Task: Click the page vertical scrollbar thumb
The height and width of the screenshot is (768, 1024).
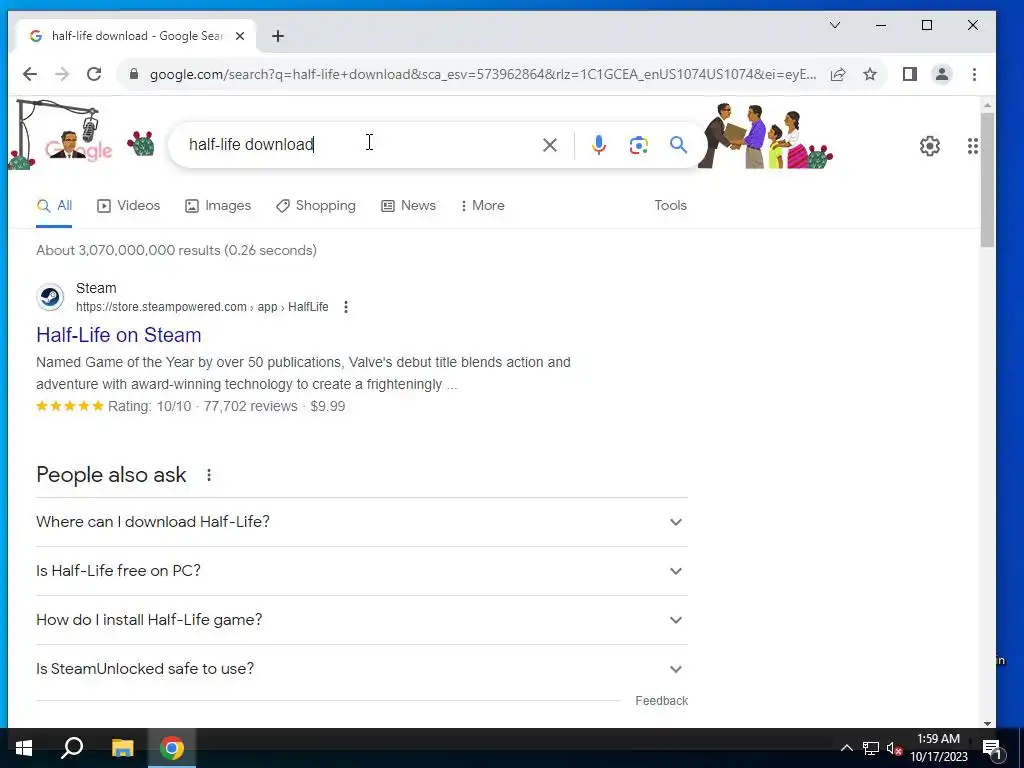Action: pos(987,180)
